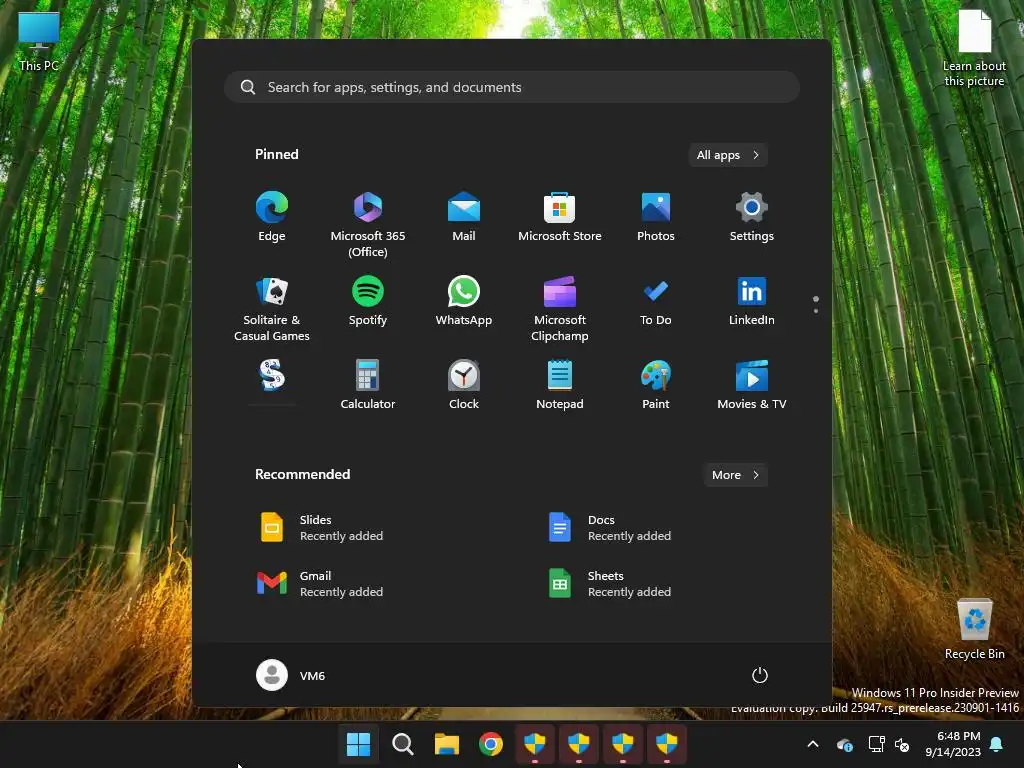This screenshot has height=768, width=1024.
Task: Select This PC desktop icon
Action: [x=39, y=42]
